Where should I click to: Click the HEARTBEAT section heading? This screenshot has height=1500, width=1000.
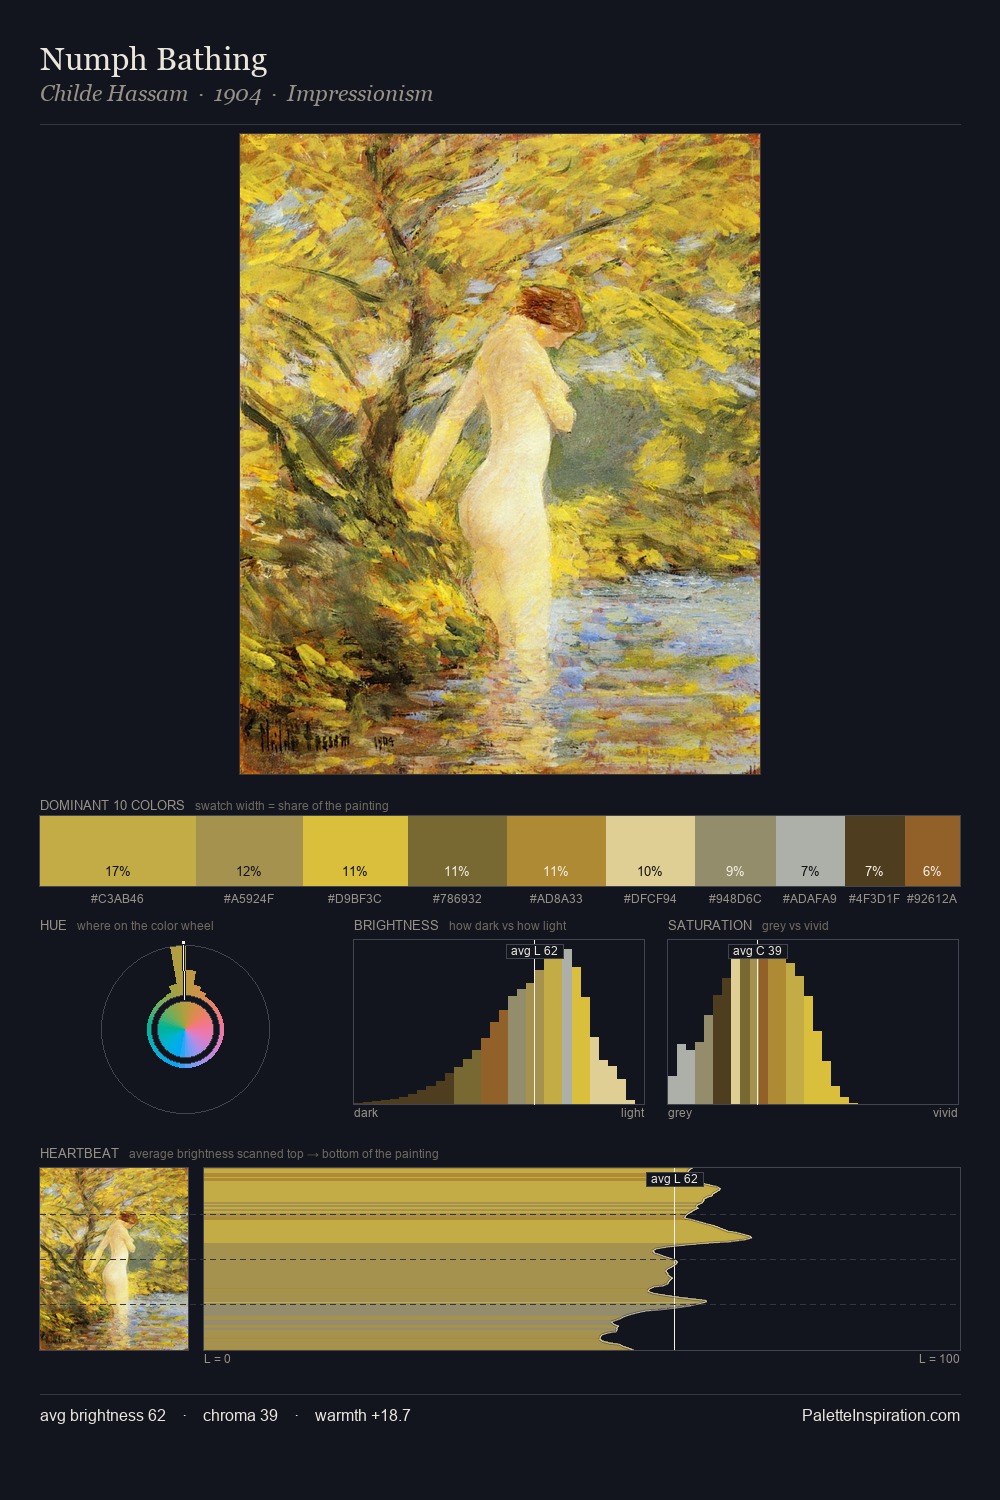pyautogui.click(x=79, y=1153)
